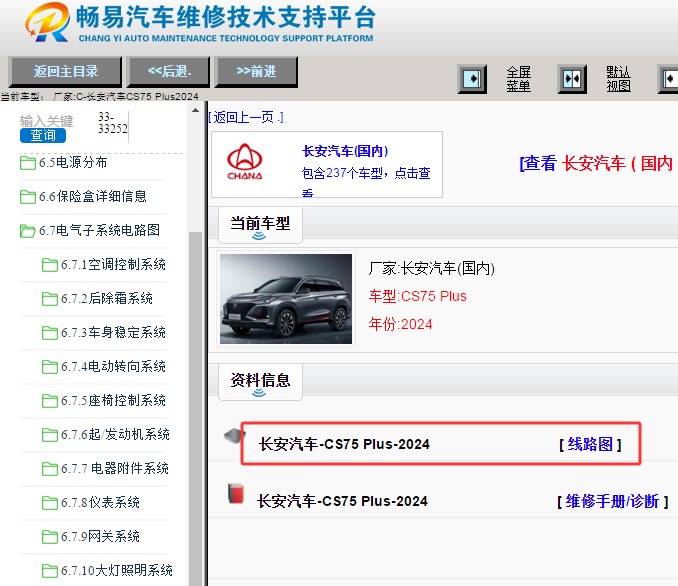Click the partially visible panel icon at far right

point(668,79)
